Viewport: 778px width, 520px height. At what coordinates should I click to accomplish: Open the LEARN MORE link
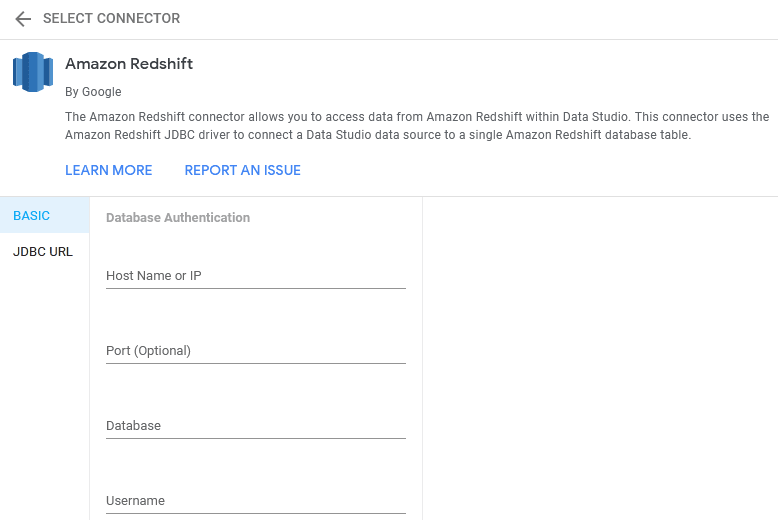tap(109, 170)
